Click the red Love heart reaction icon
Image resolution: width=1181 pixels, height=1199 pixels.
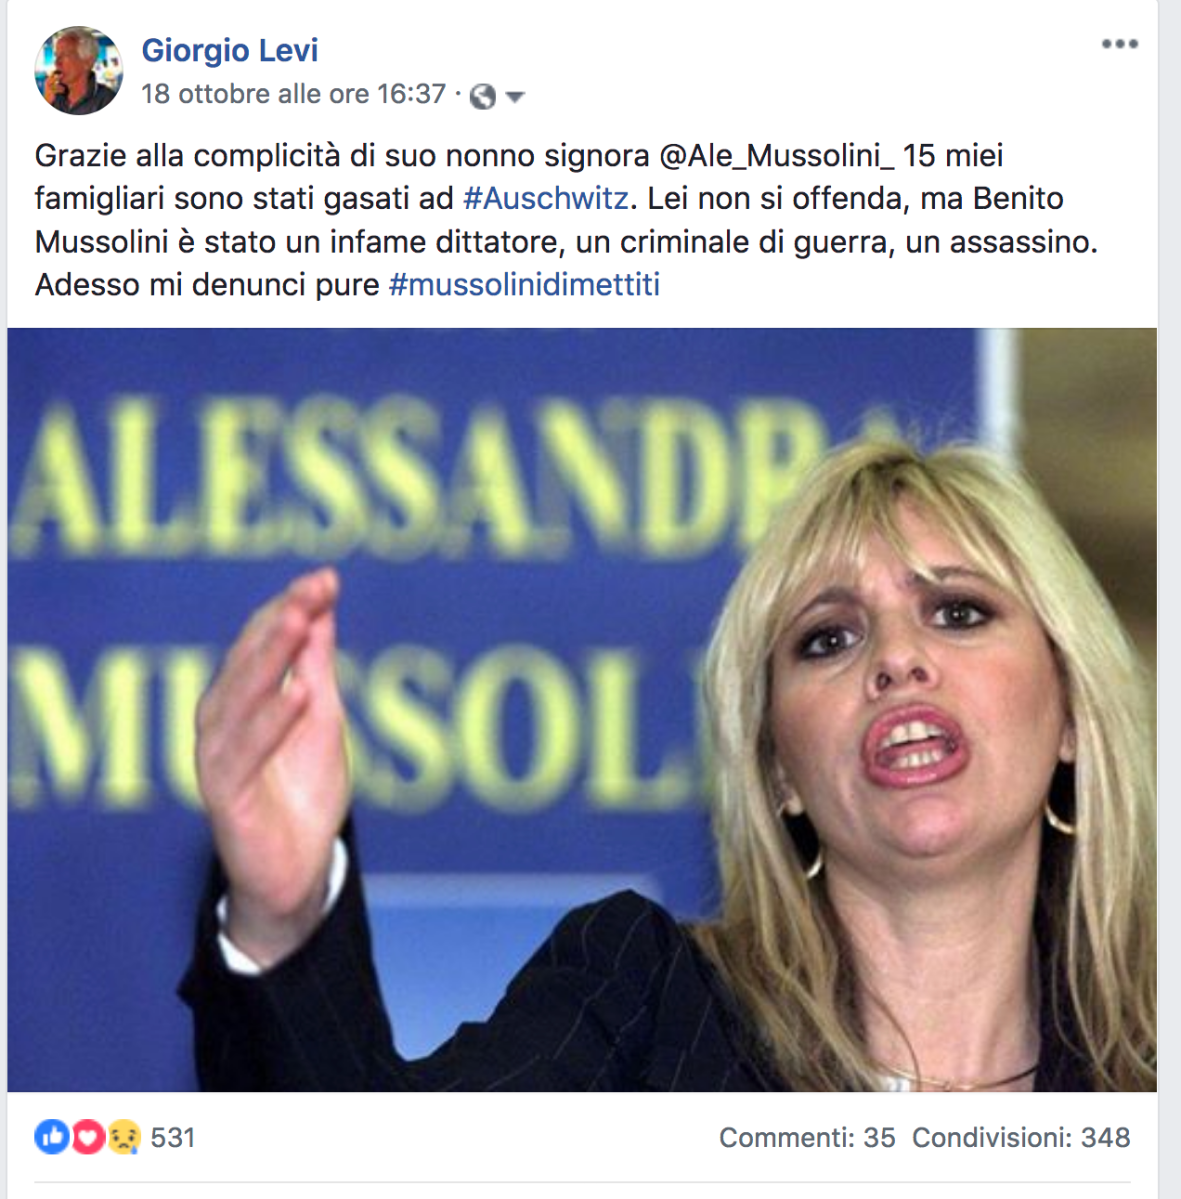pyautogui.click(x=88, y=1137)
